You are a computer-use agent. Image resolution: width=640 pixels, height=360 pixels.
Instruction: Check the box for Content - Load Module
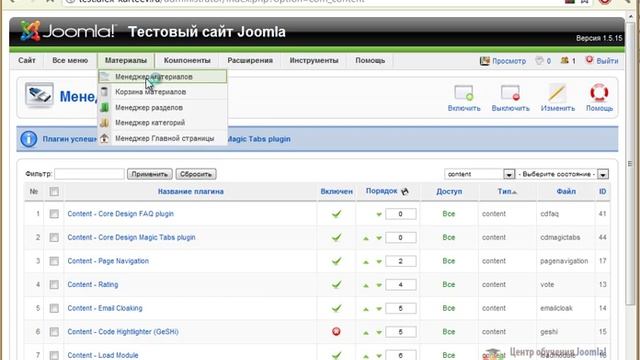point(54,355)
